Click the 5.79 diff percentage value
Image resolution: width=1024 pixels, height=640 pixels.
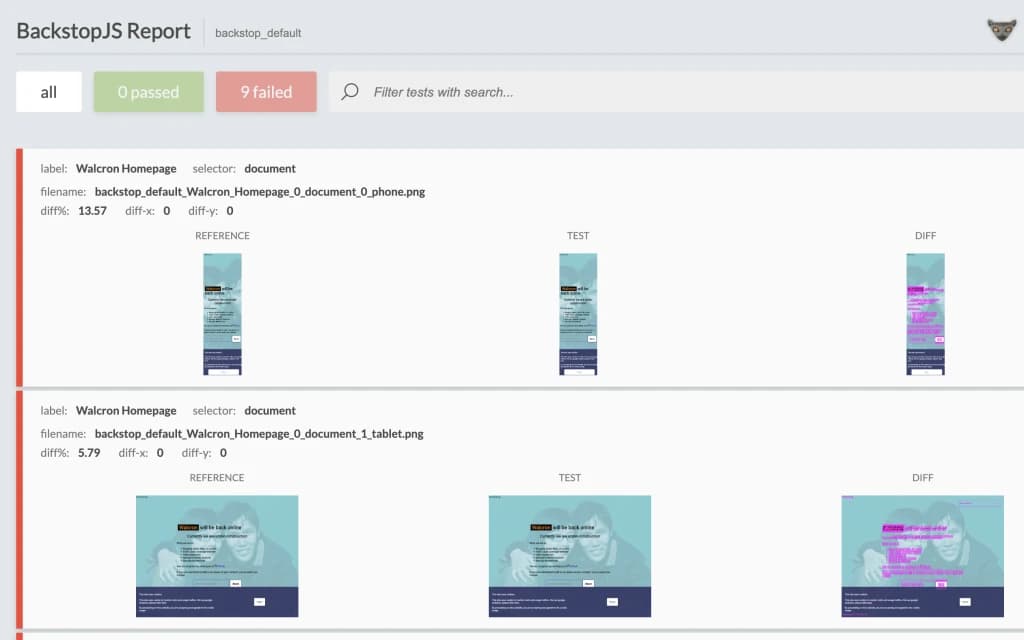click(x=89, y=453)
